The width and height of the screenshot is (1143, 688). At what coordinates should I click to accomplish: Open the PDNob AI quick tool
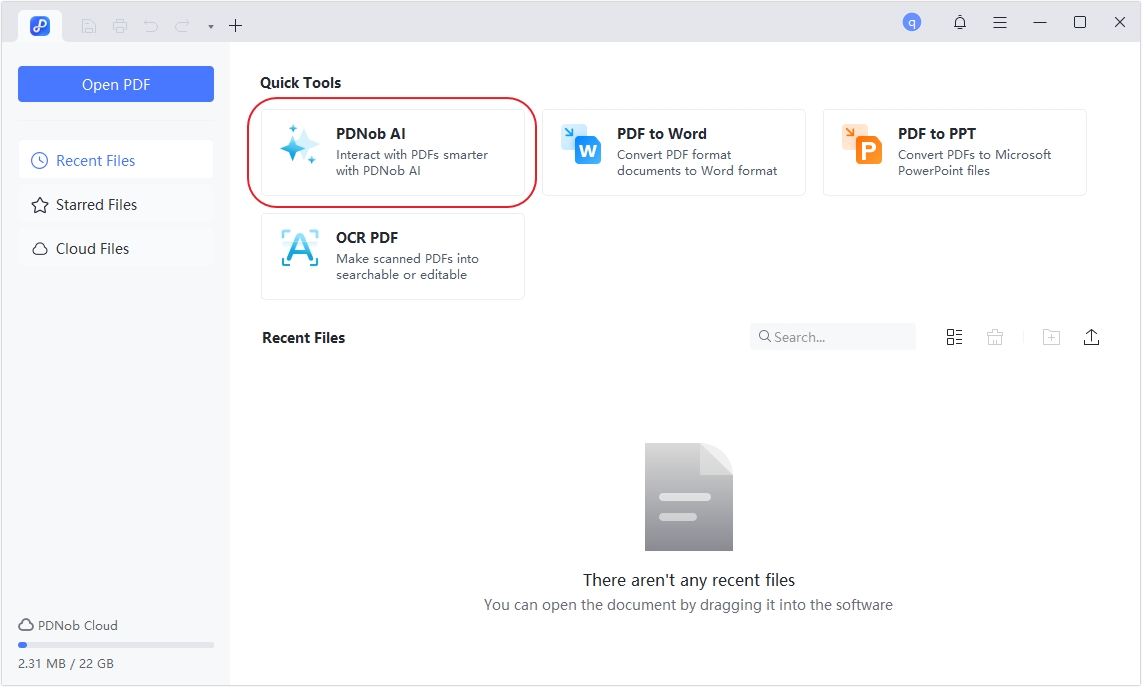[x=392, y=152]
